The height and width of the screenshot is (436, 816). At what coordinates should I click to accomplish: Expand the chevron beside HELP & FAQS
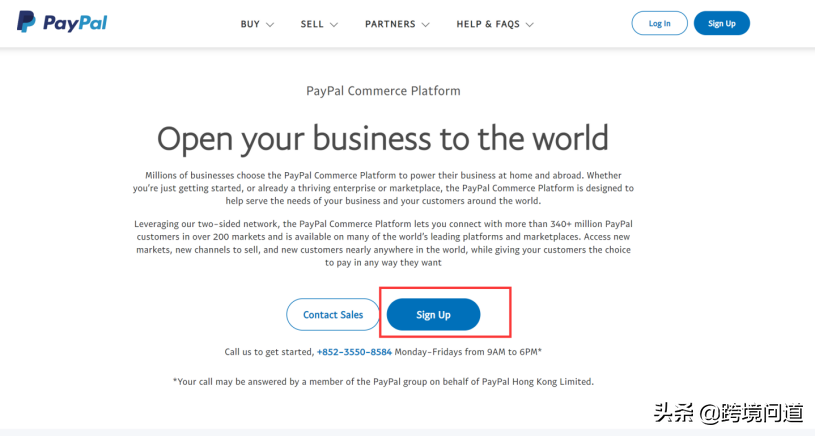[529, 24]
